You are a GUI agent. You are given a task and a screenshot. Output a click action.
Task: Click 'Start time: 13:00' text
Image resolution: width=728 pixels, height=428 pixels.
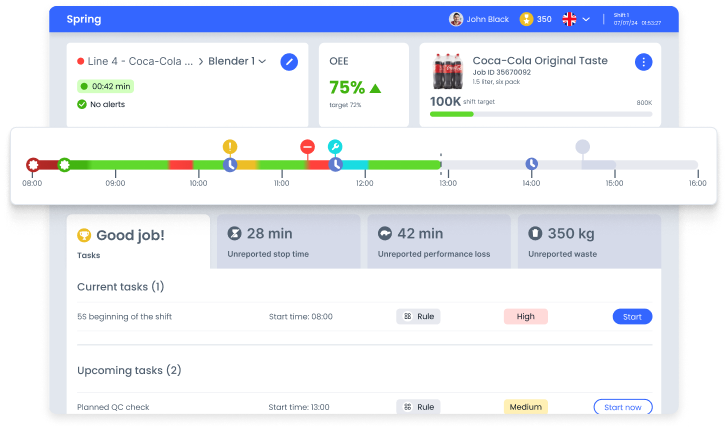point(299,407)
